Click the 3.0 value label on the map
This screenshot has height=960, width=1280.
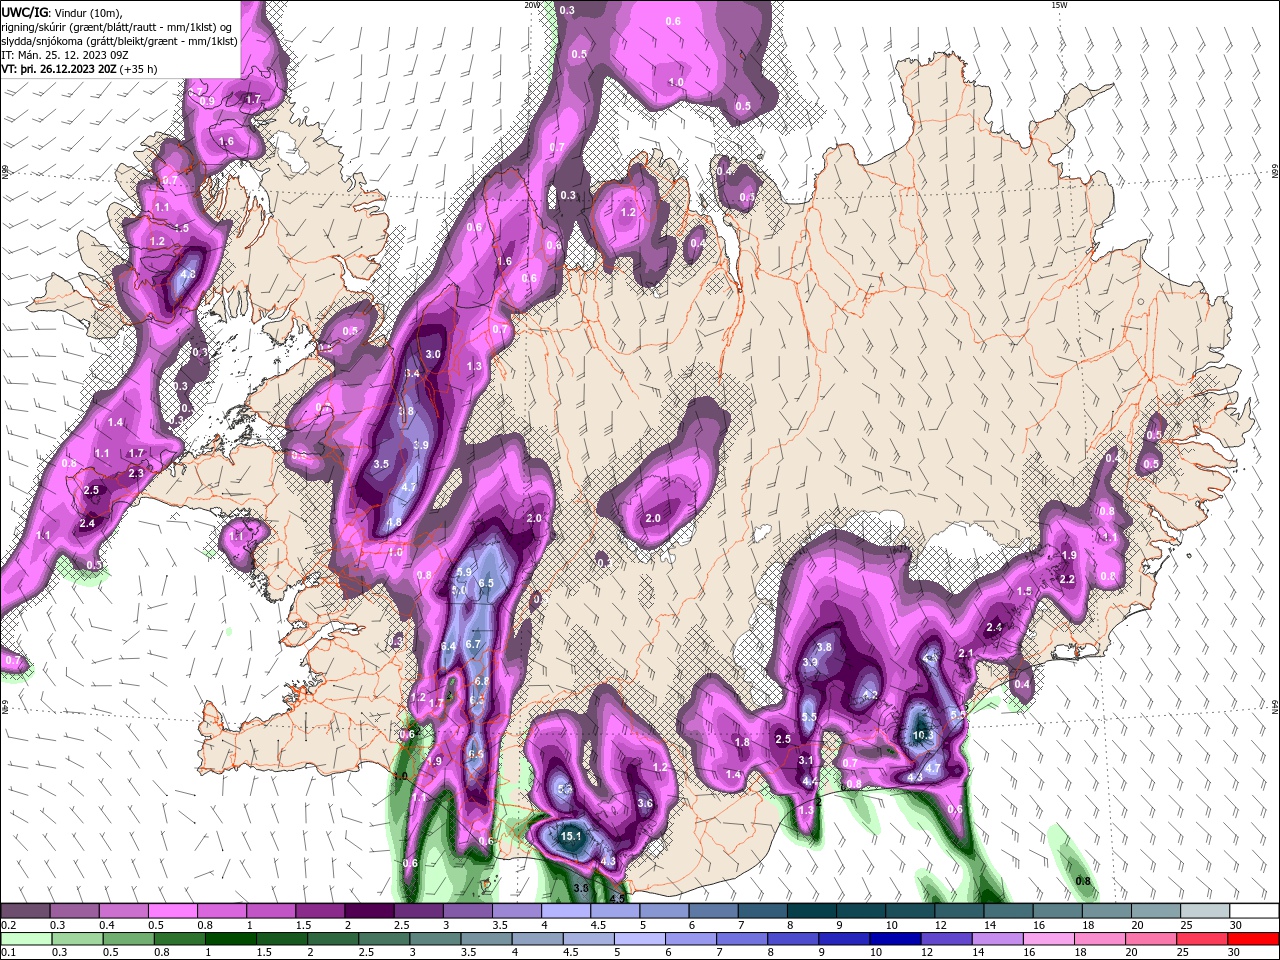click(433, 354)
